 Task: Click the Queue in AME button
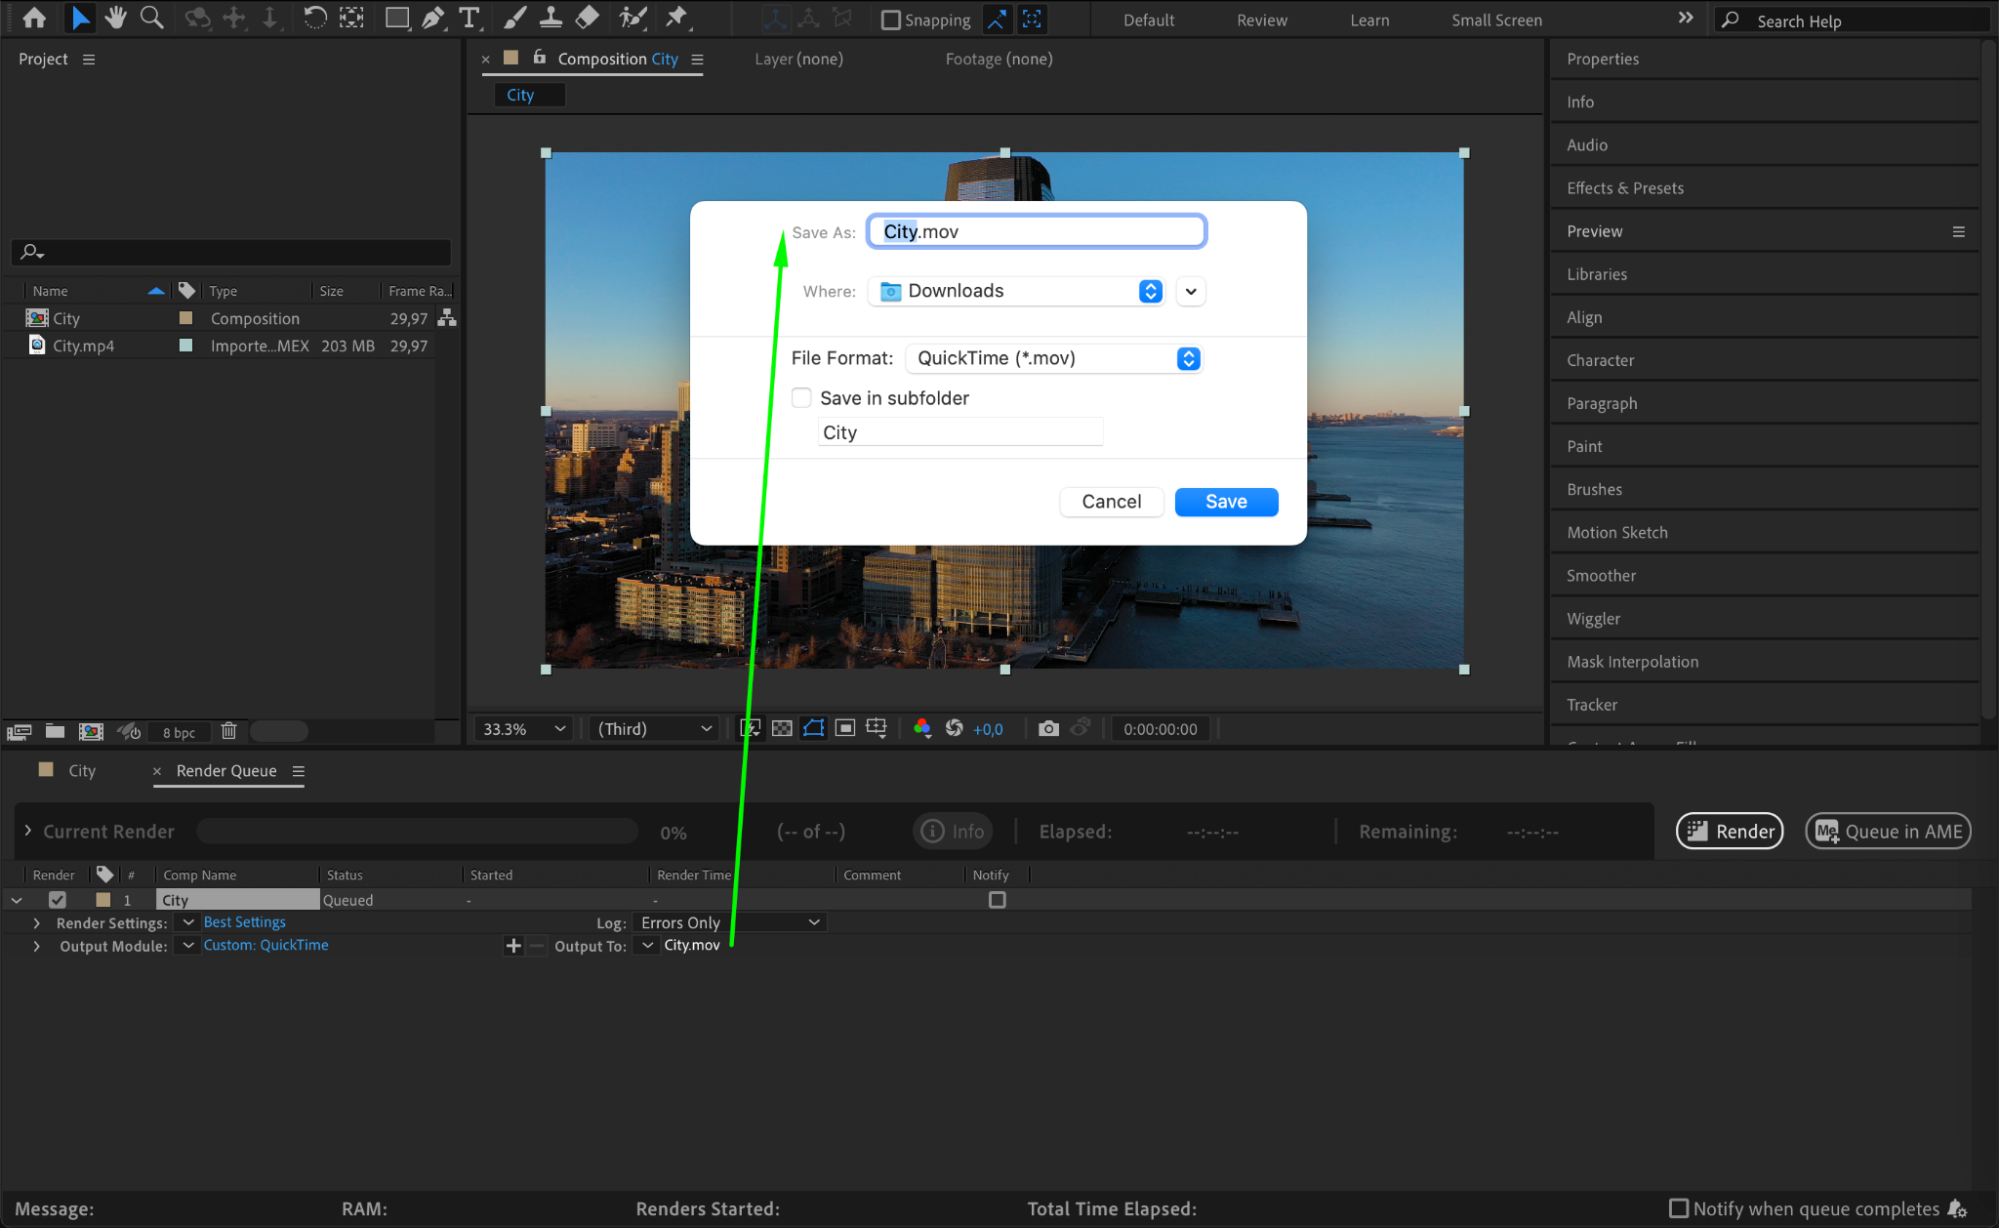(x=1887, y=831)
